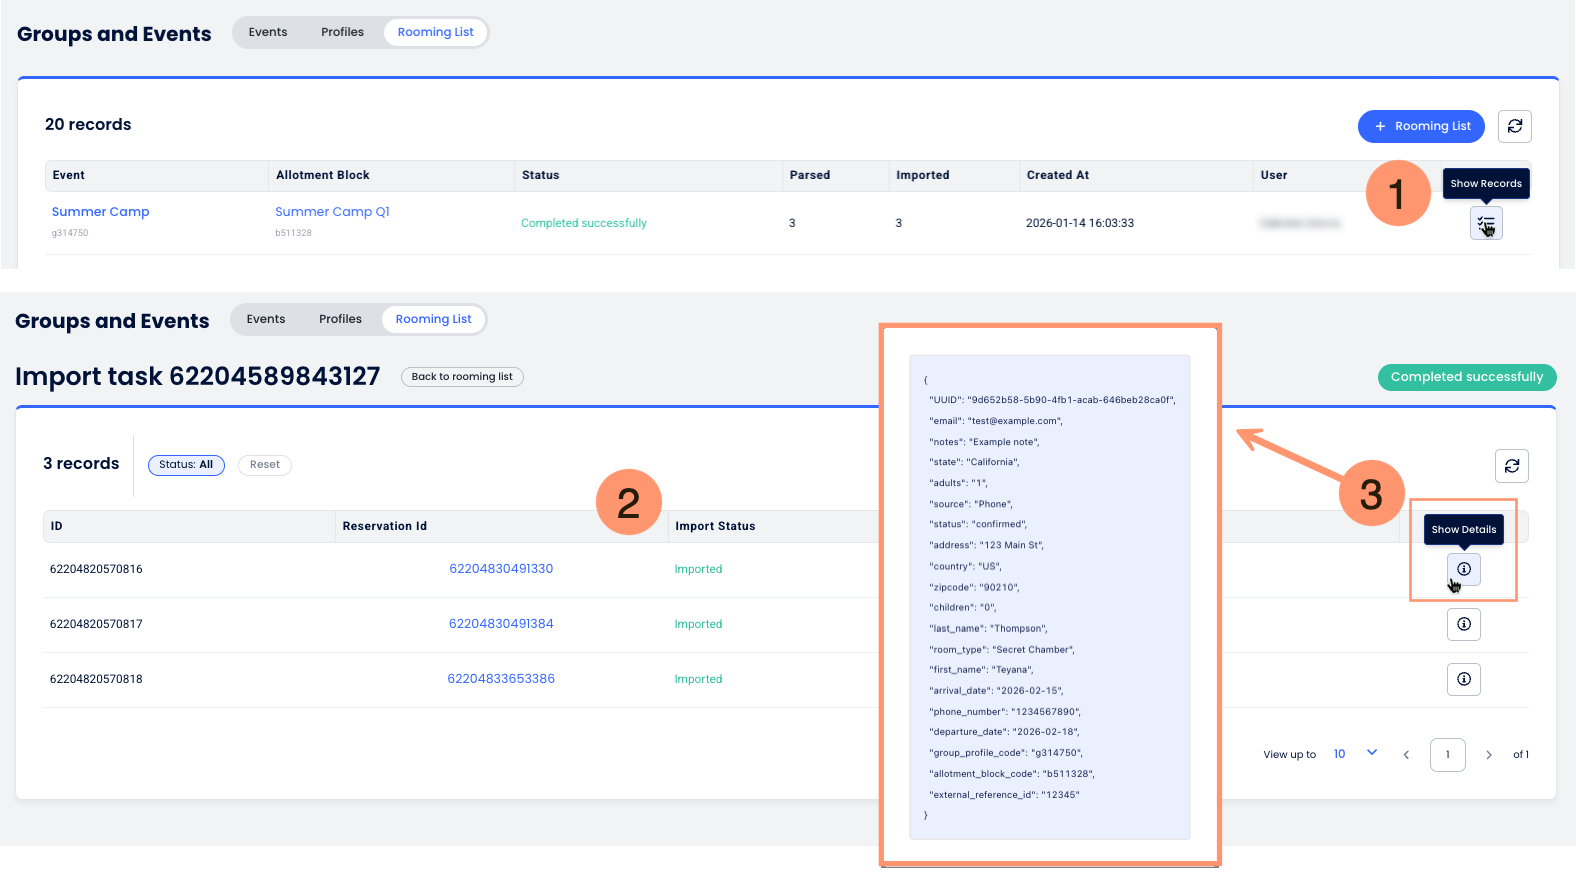Image resolution: width=1576 pixels, height=890 pixels.
Task: Open reservation 62204830491330 link
Action: click(501, 569)
